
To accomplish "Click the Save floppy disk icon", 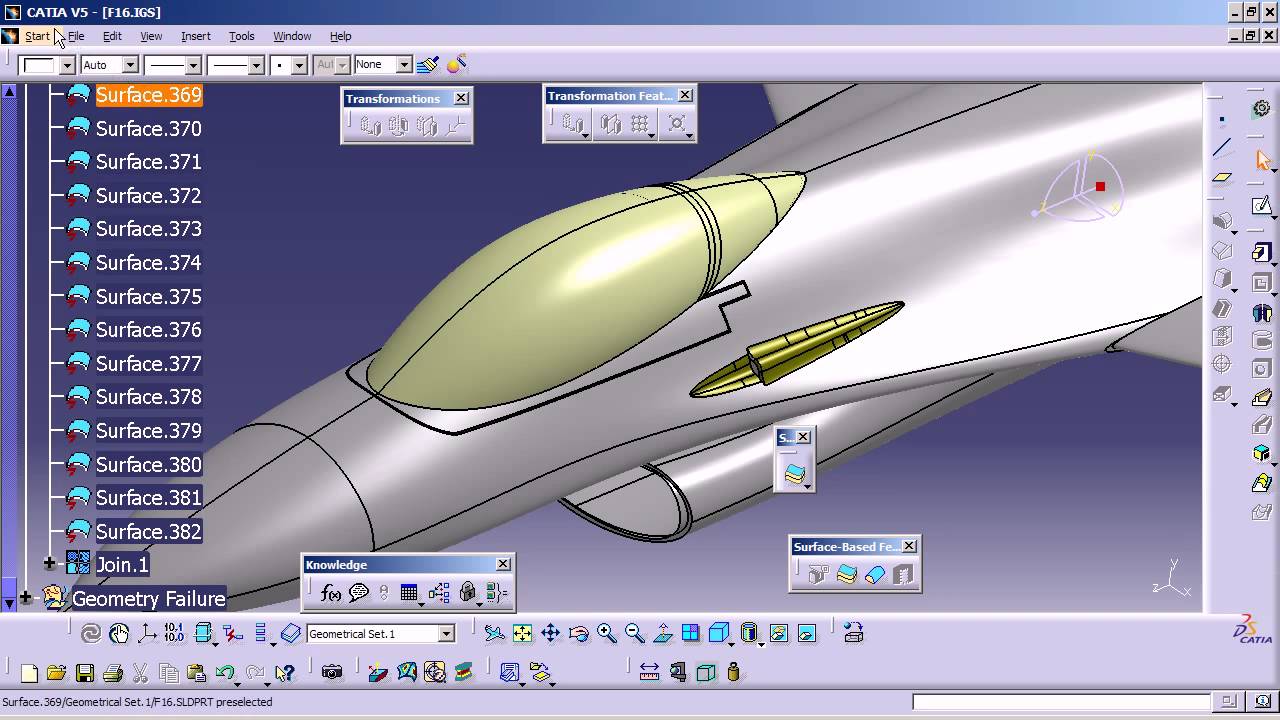I will (x=84, y=673).
